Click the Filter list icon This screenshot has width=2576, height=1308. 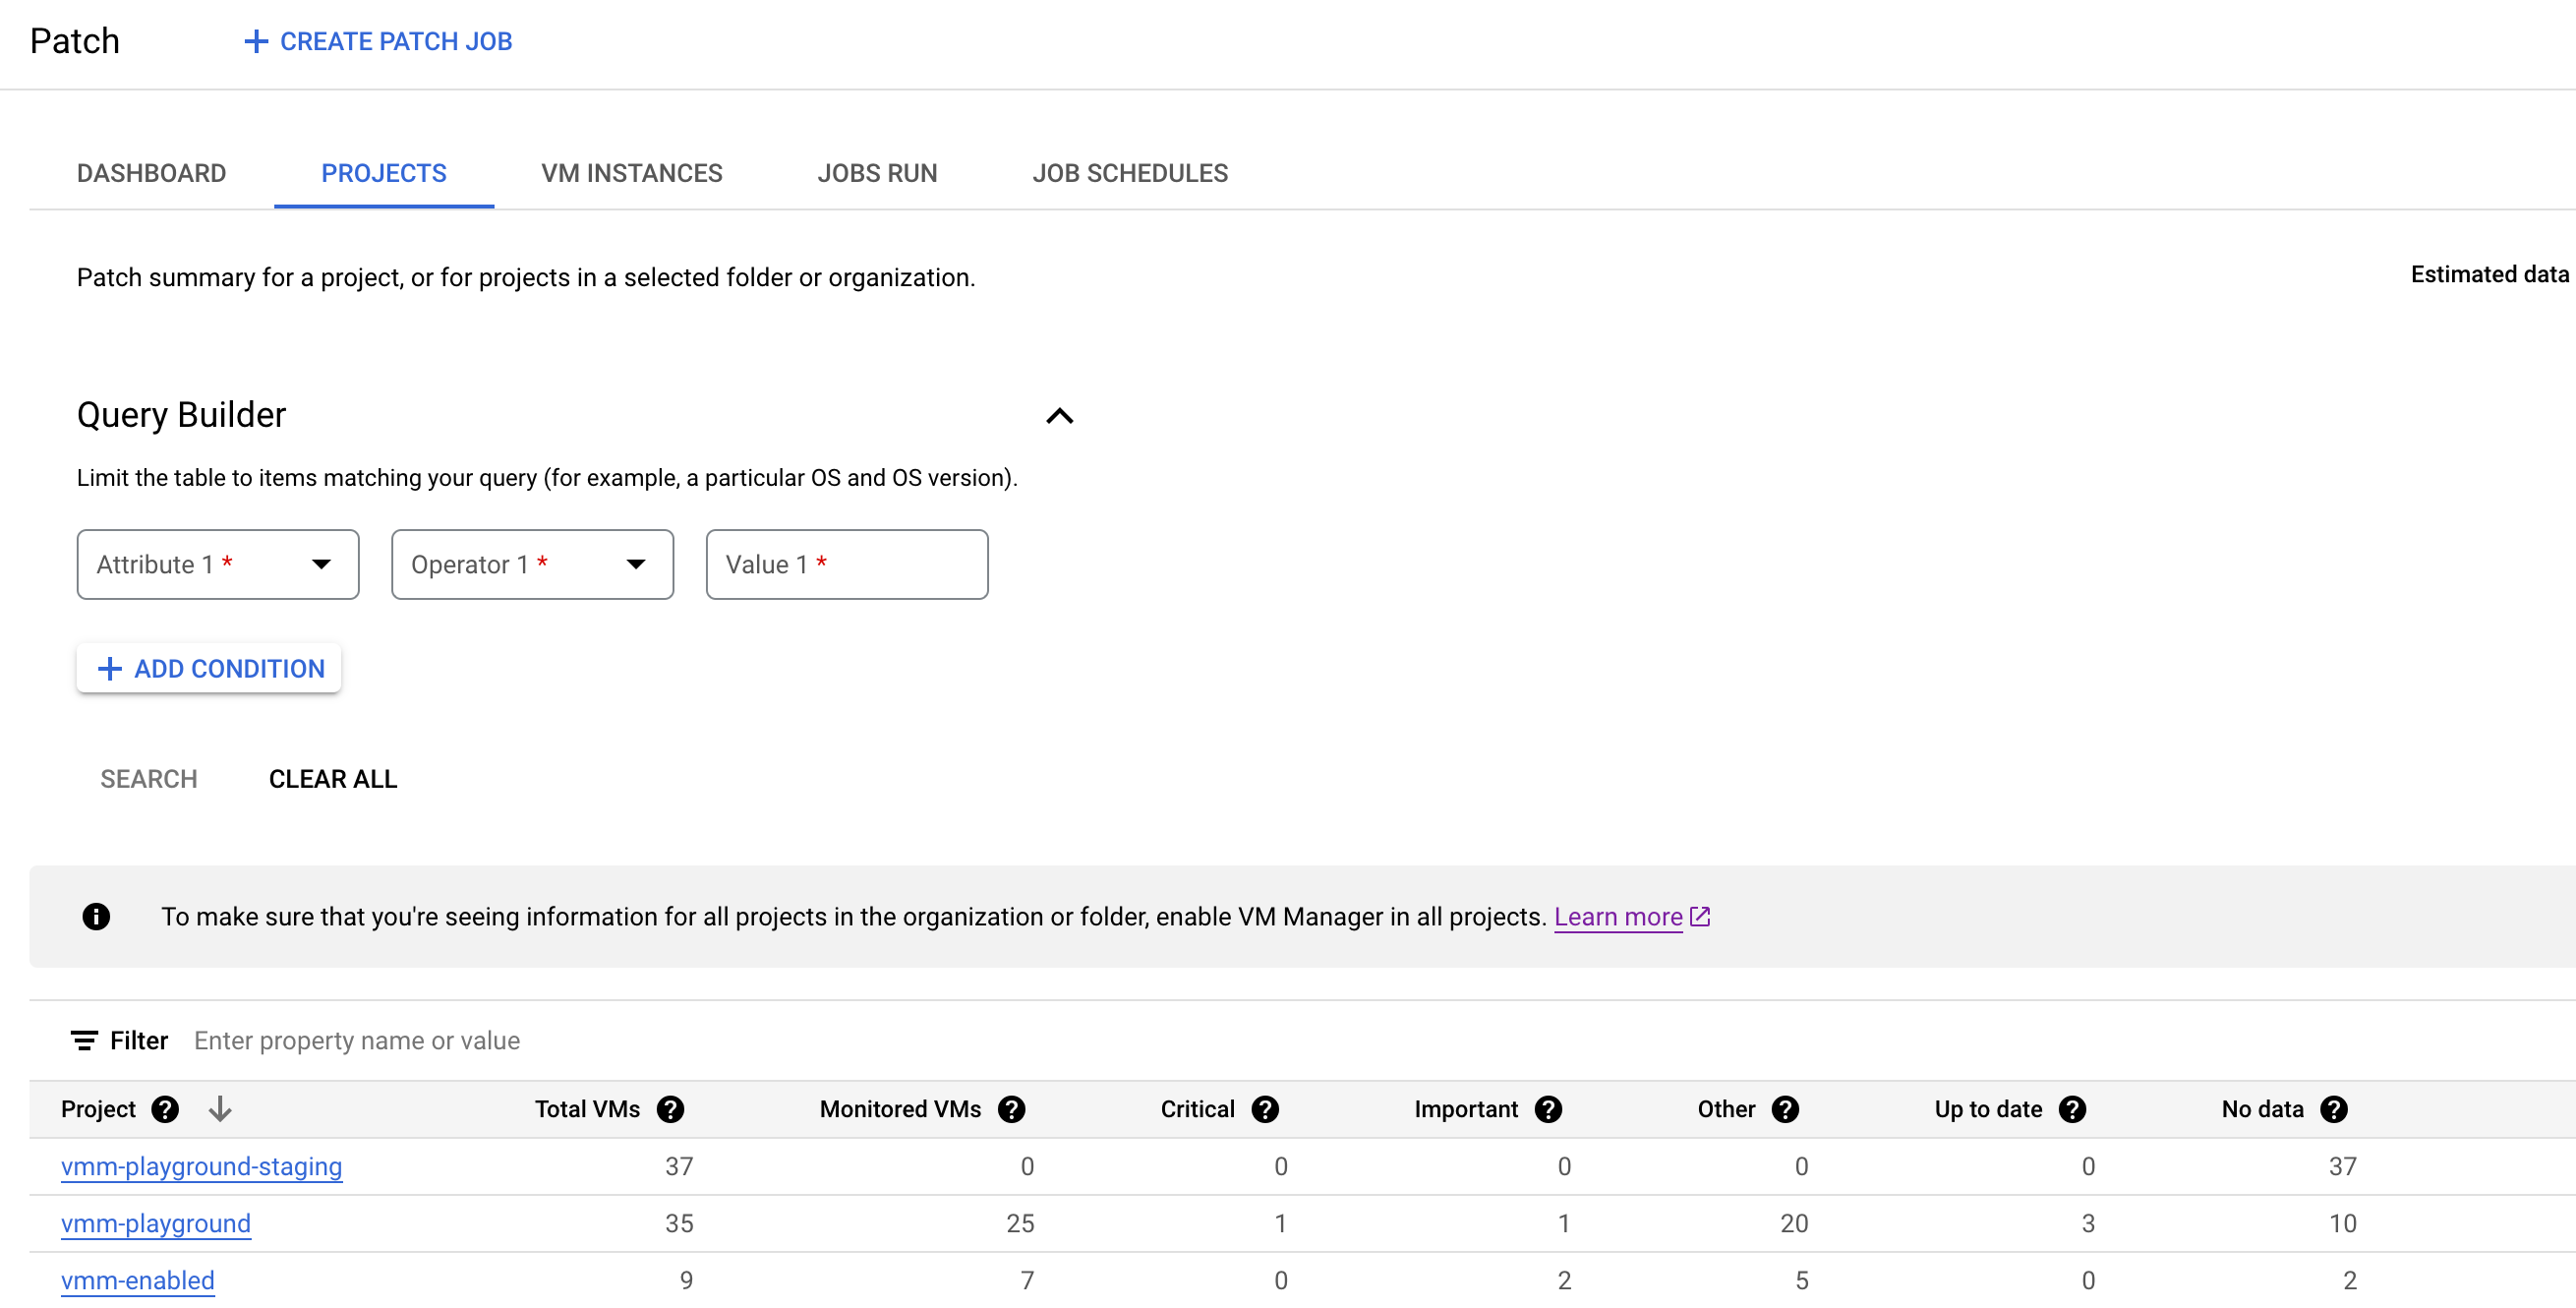coord(84,1041)
